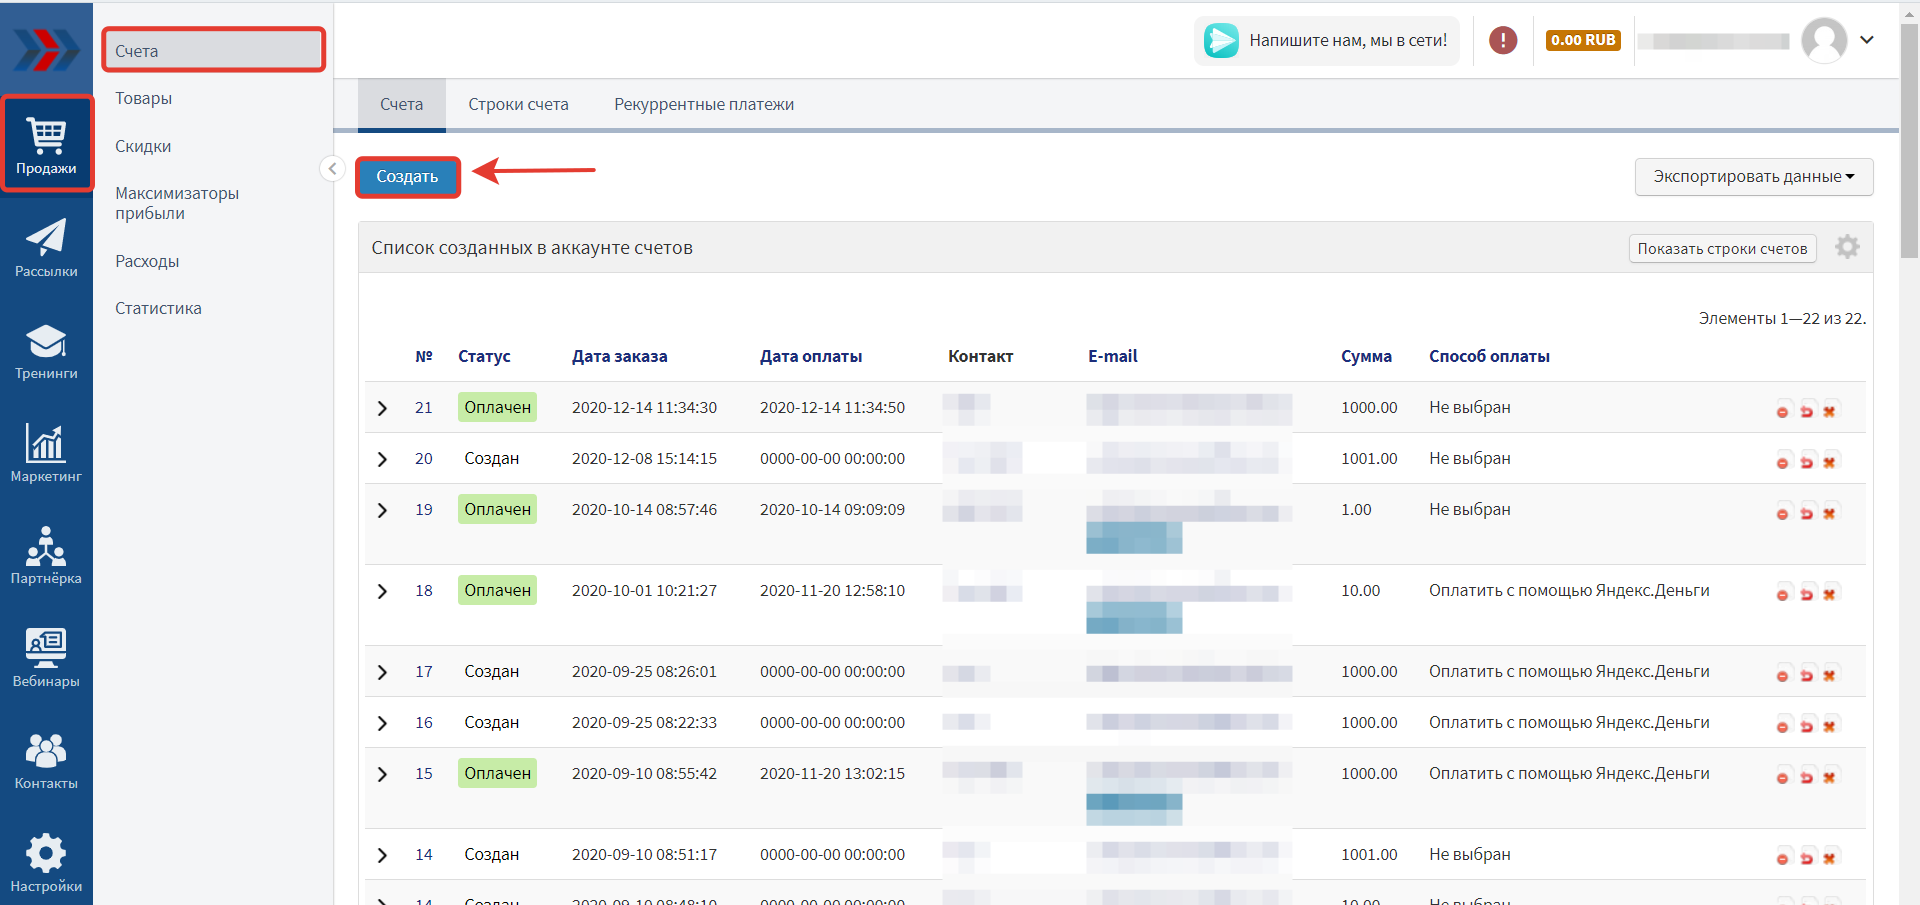Sort by the Сумма column header
The width and height of the screenshot is (1920, 905).
point(1366,356)
